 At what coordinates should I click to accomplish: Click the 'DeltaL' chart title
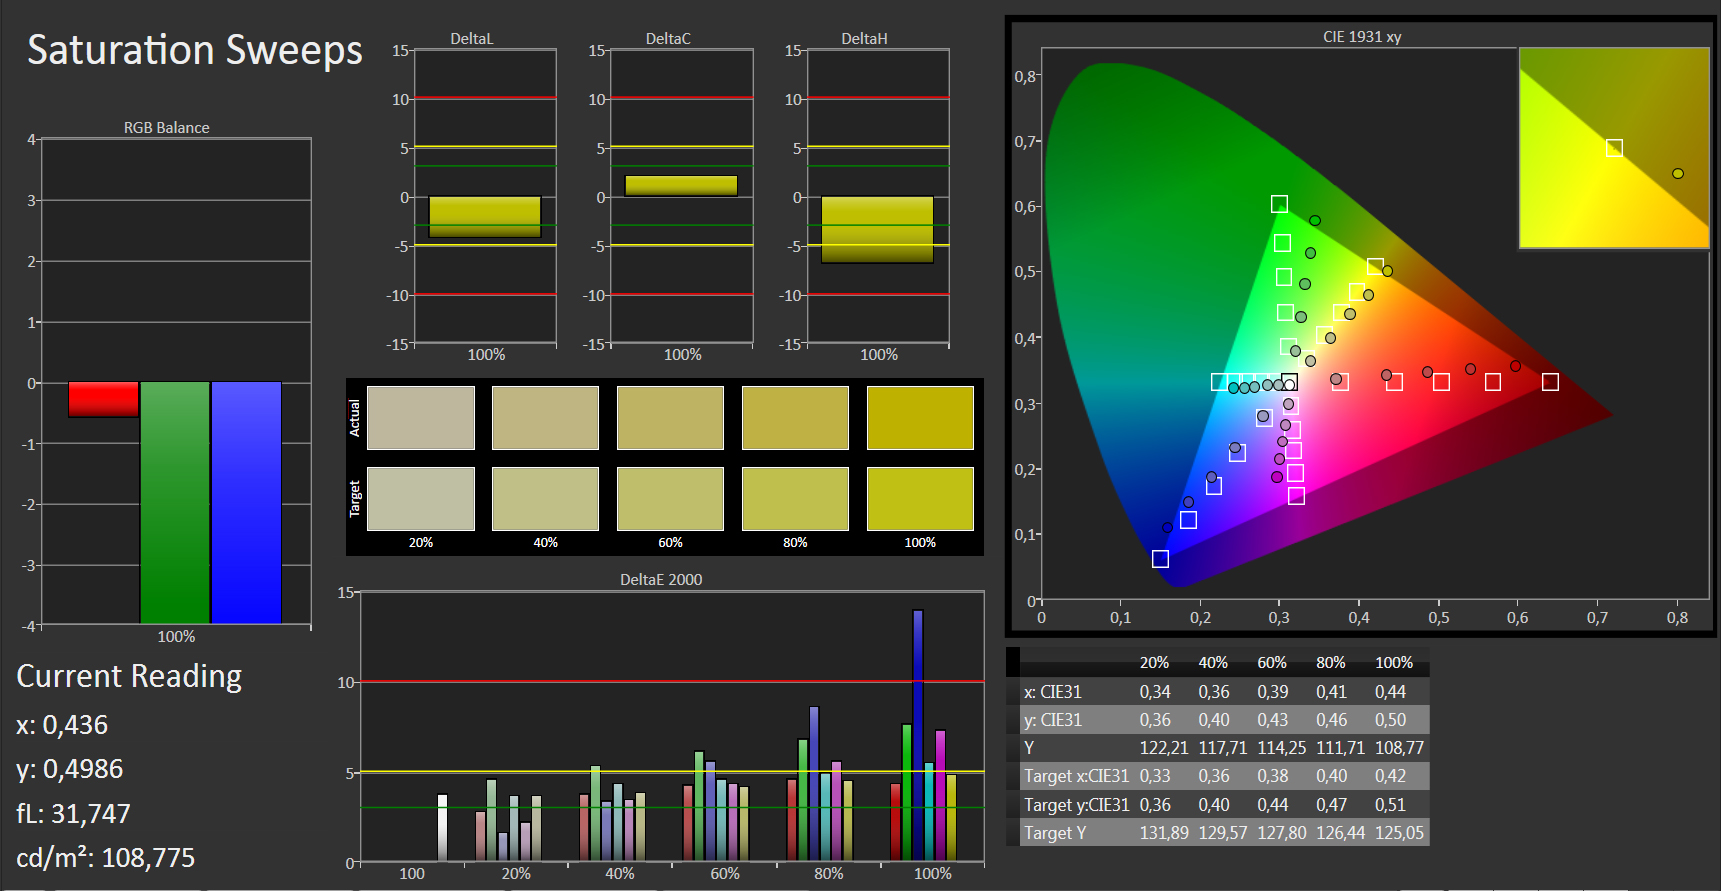click(472, 39)
